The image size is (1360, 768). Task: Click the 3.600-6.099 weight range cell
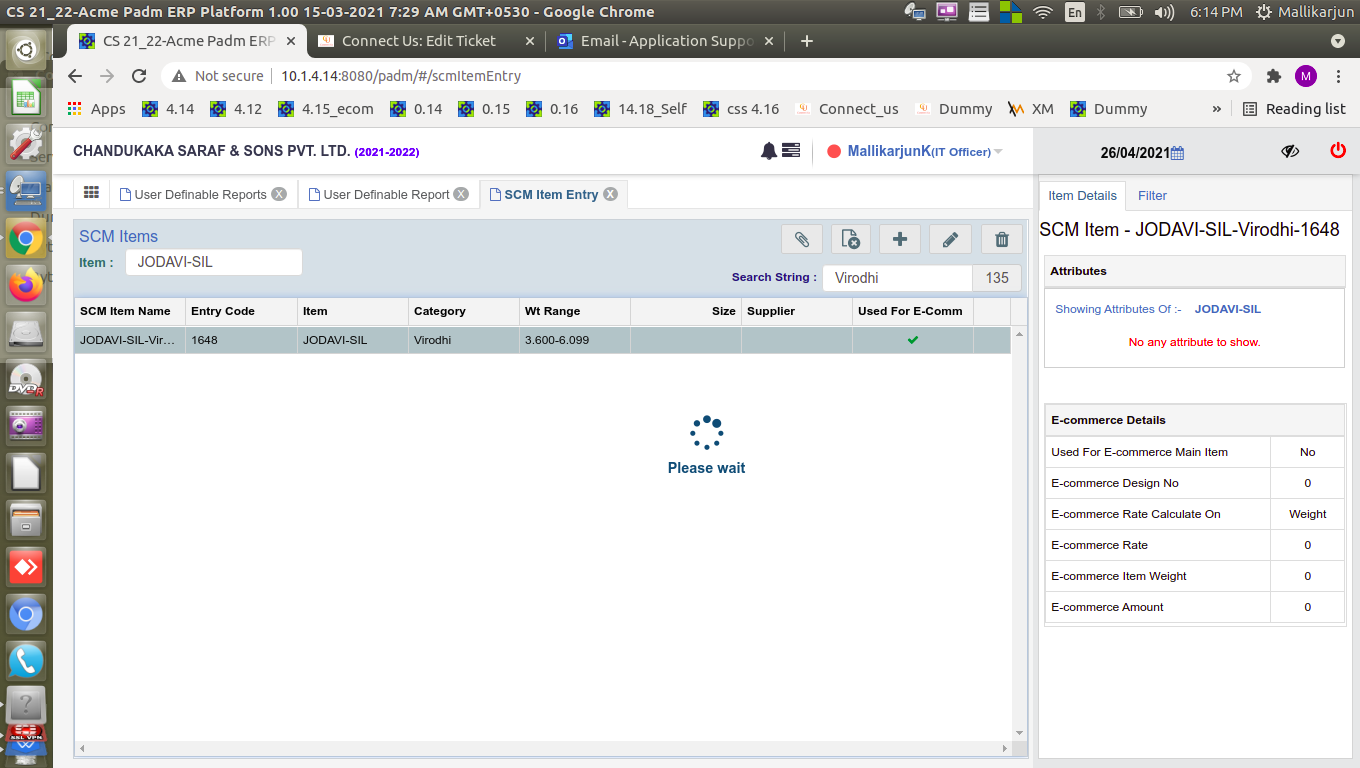575,340
